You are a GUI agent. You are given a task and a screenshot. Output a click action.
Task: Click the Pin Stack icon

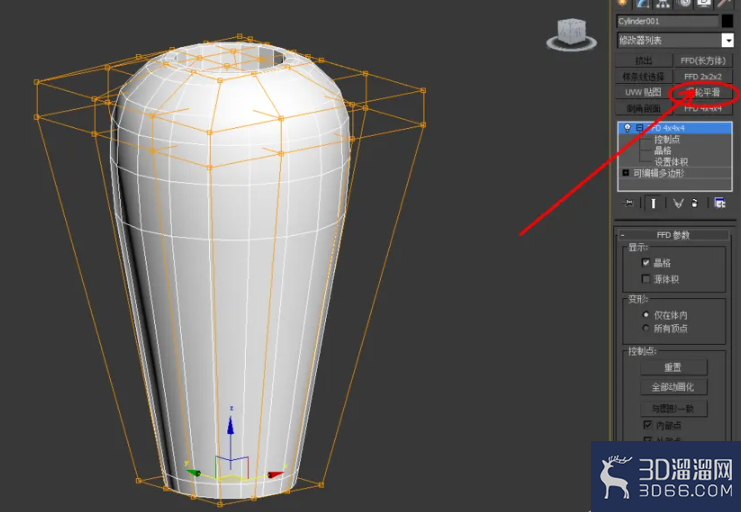pyautogui.click(x=629, y=203)
